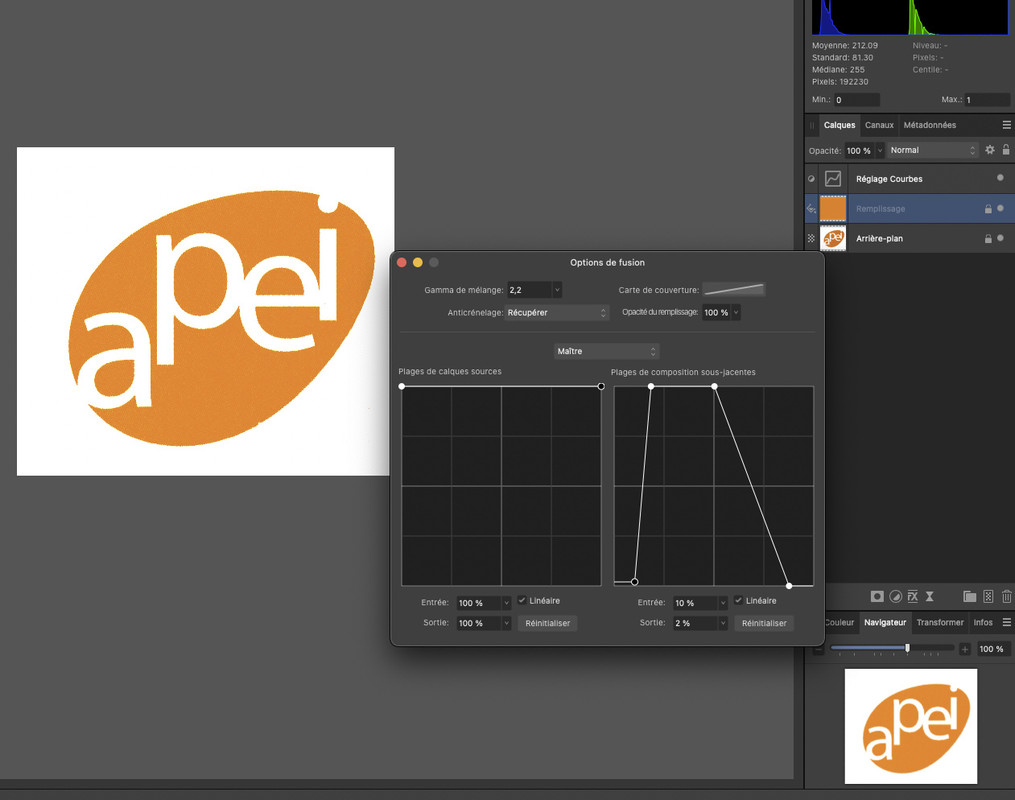Click the layer Opacité 100 % field

point(860,151)
